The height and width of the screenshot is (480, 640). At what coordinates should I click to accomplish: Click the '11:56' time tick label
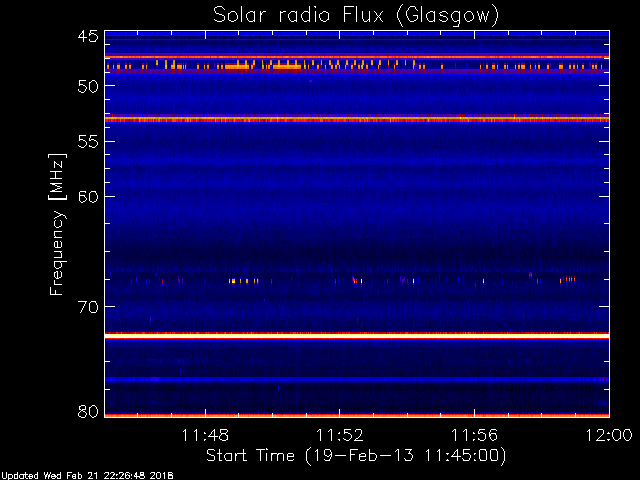coord(475,435)
